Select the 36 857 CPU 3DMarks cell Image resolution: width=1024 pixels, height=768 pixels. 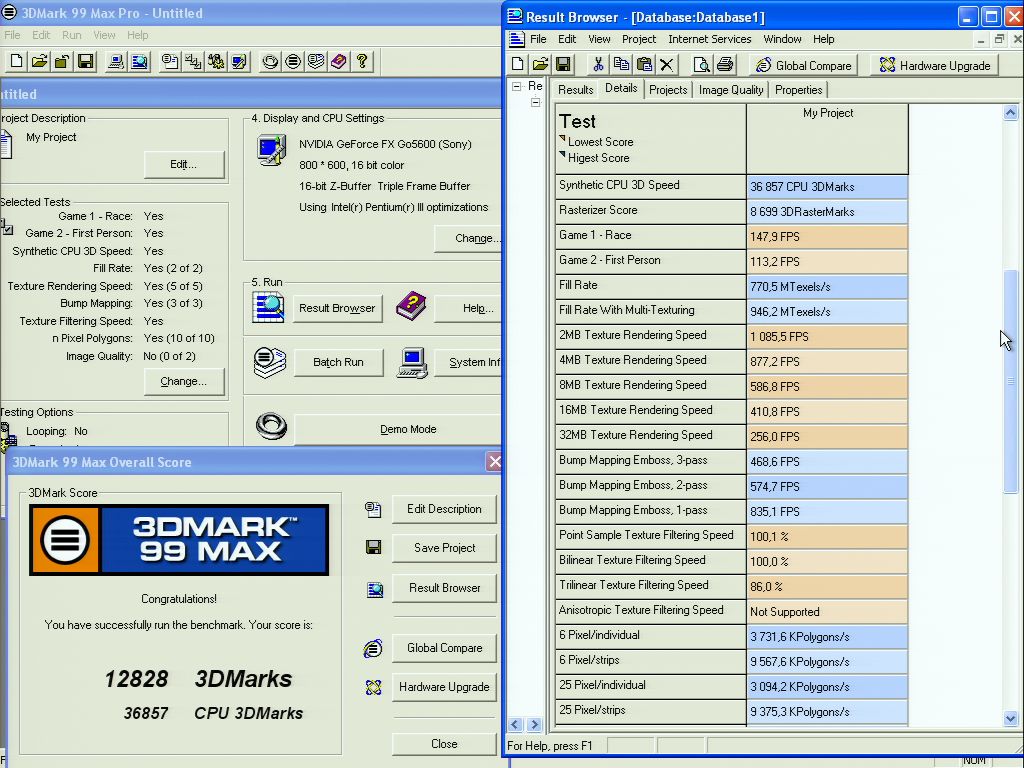coord(827,187)
